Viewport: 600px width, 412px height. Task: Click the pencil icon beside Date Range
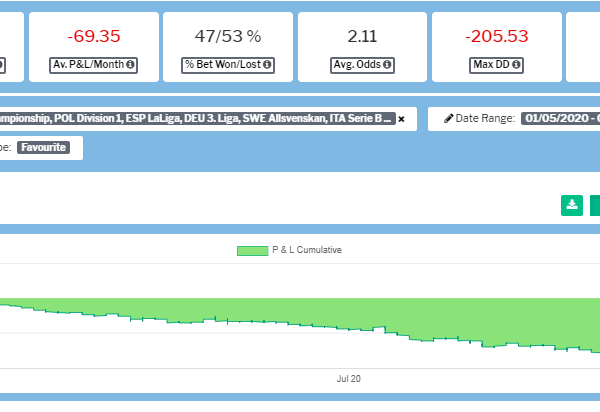point(448,119)
